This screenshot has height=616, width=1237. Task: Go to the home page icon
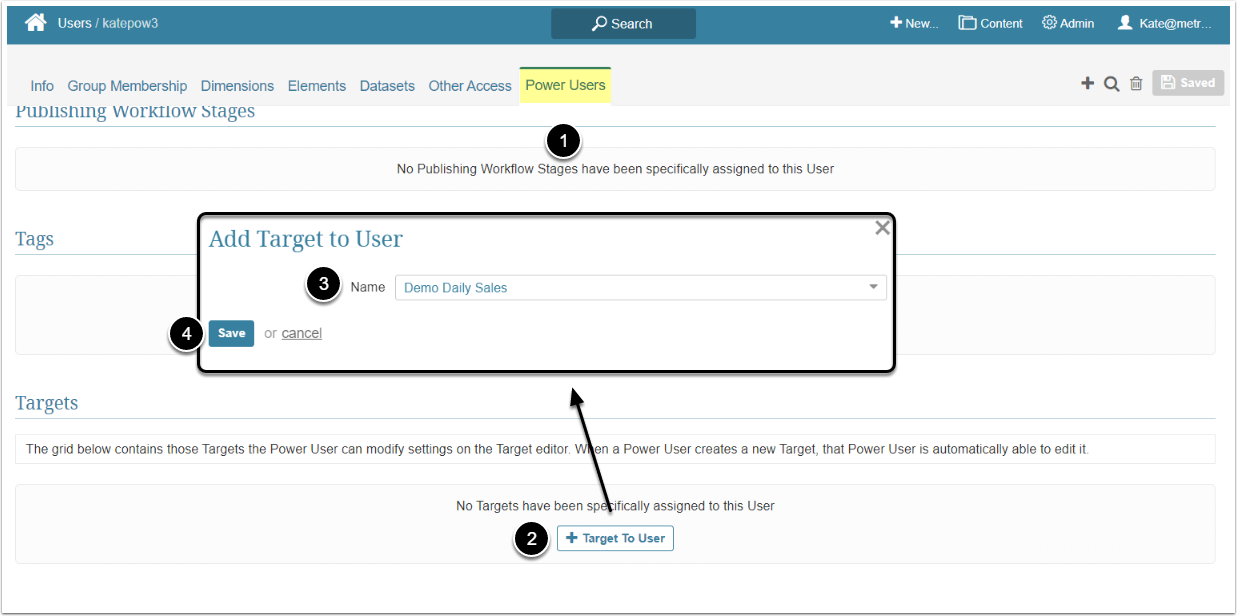(x=36, y=22)
